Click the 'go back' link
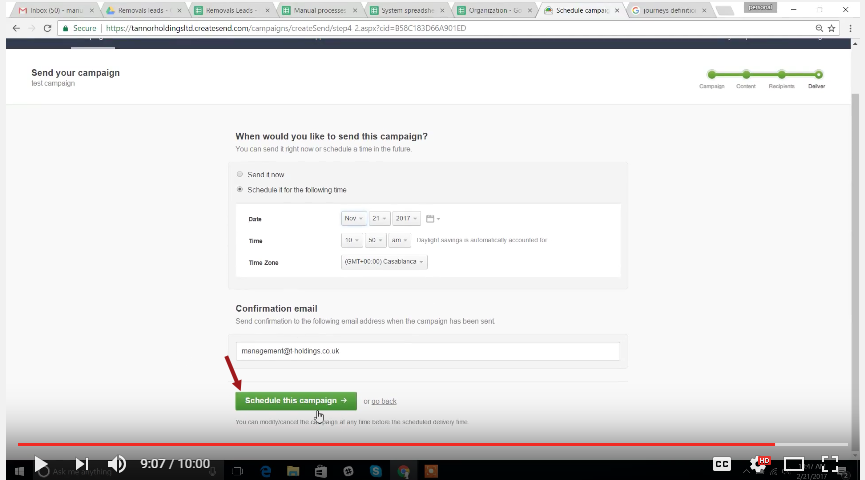865x480 pixels. pos(384,401)
